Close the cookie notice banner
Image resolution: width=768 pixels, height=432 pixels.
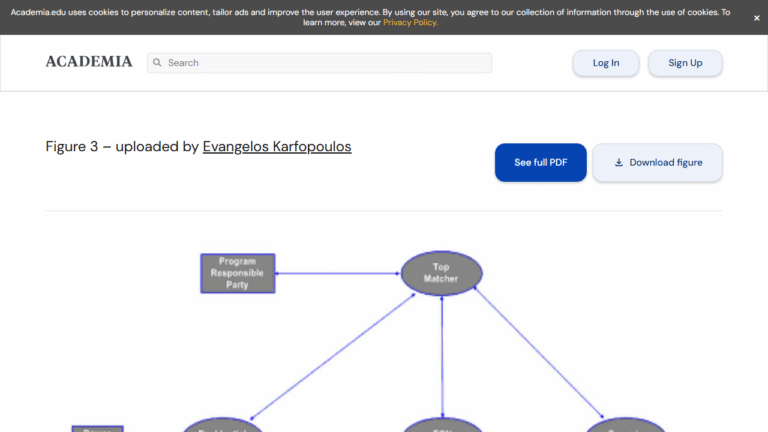(756, 17)
